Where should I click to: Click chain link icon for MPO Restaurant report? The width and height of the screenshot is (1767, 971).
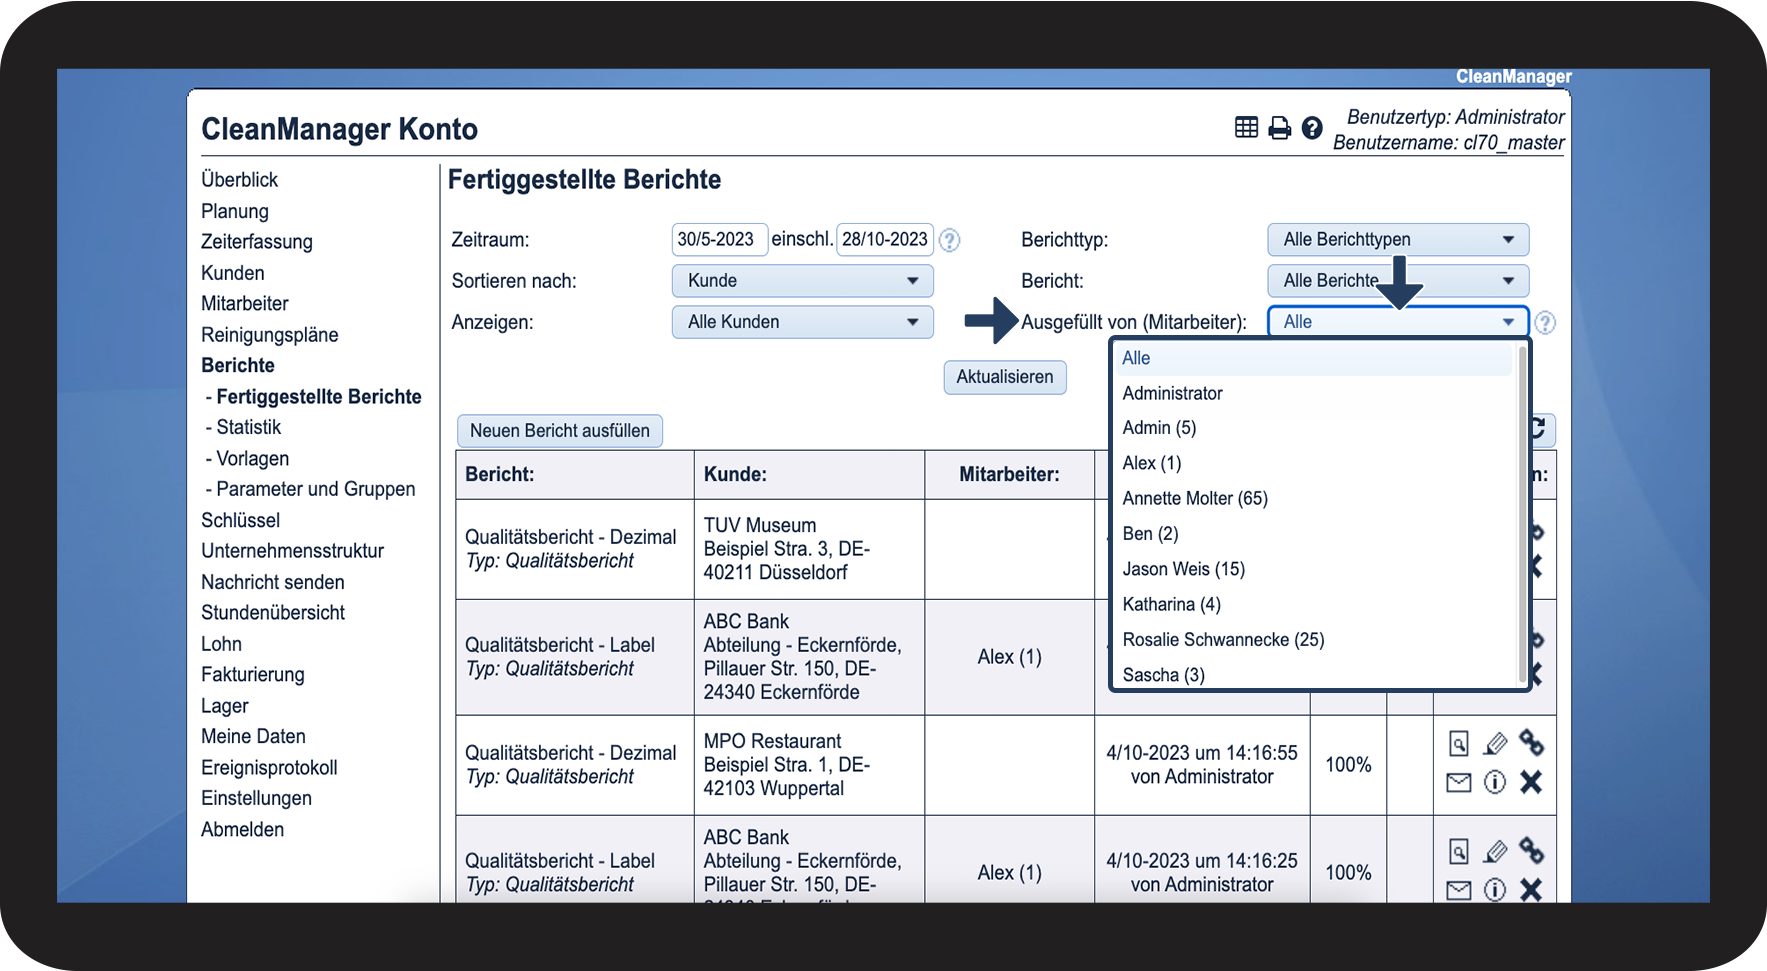coord(1531,742)
